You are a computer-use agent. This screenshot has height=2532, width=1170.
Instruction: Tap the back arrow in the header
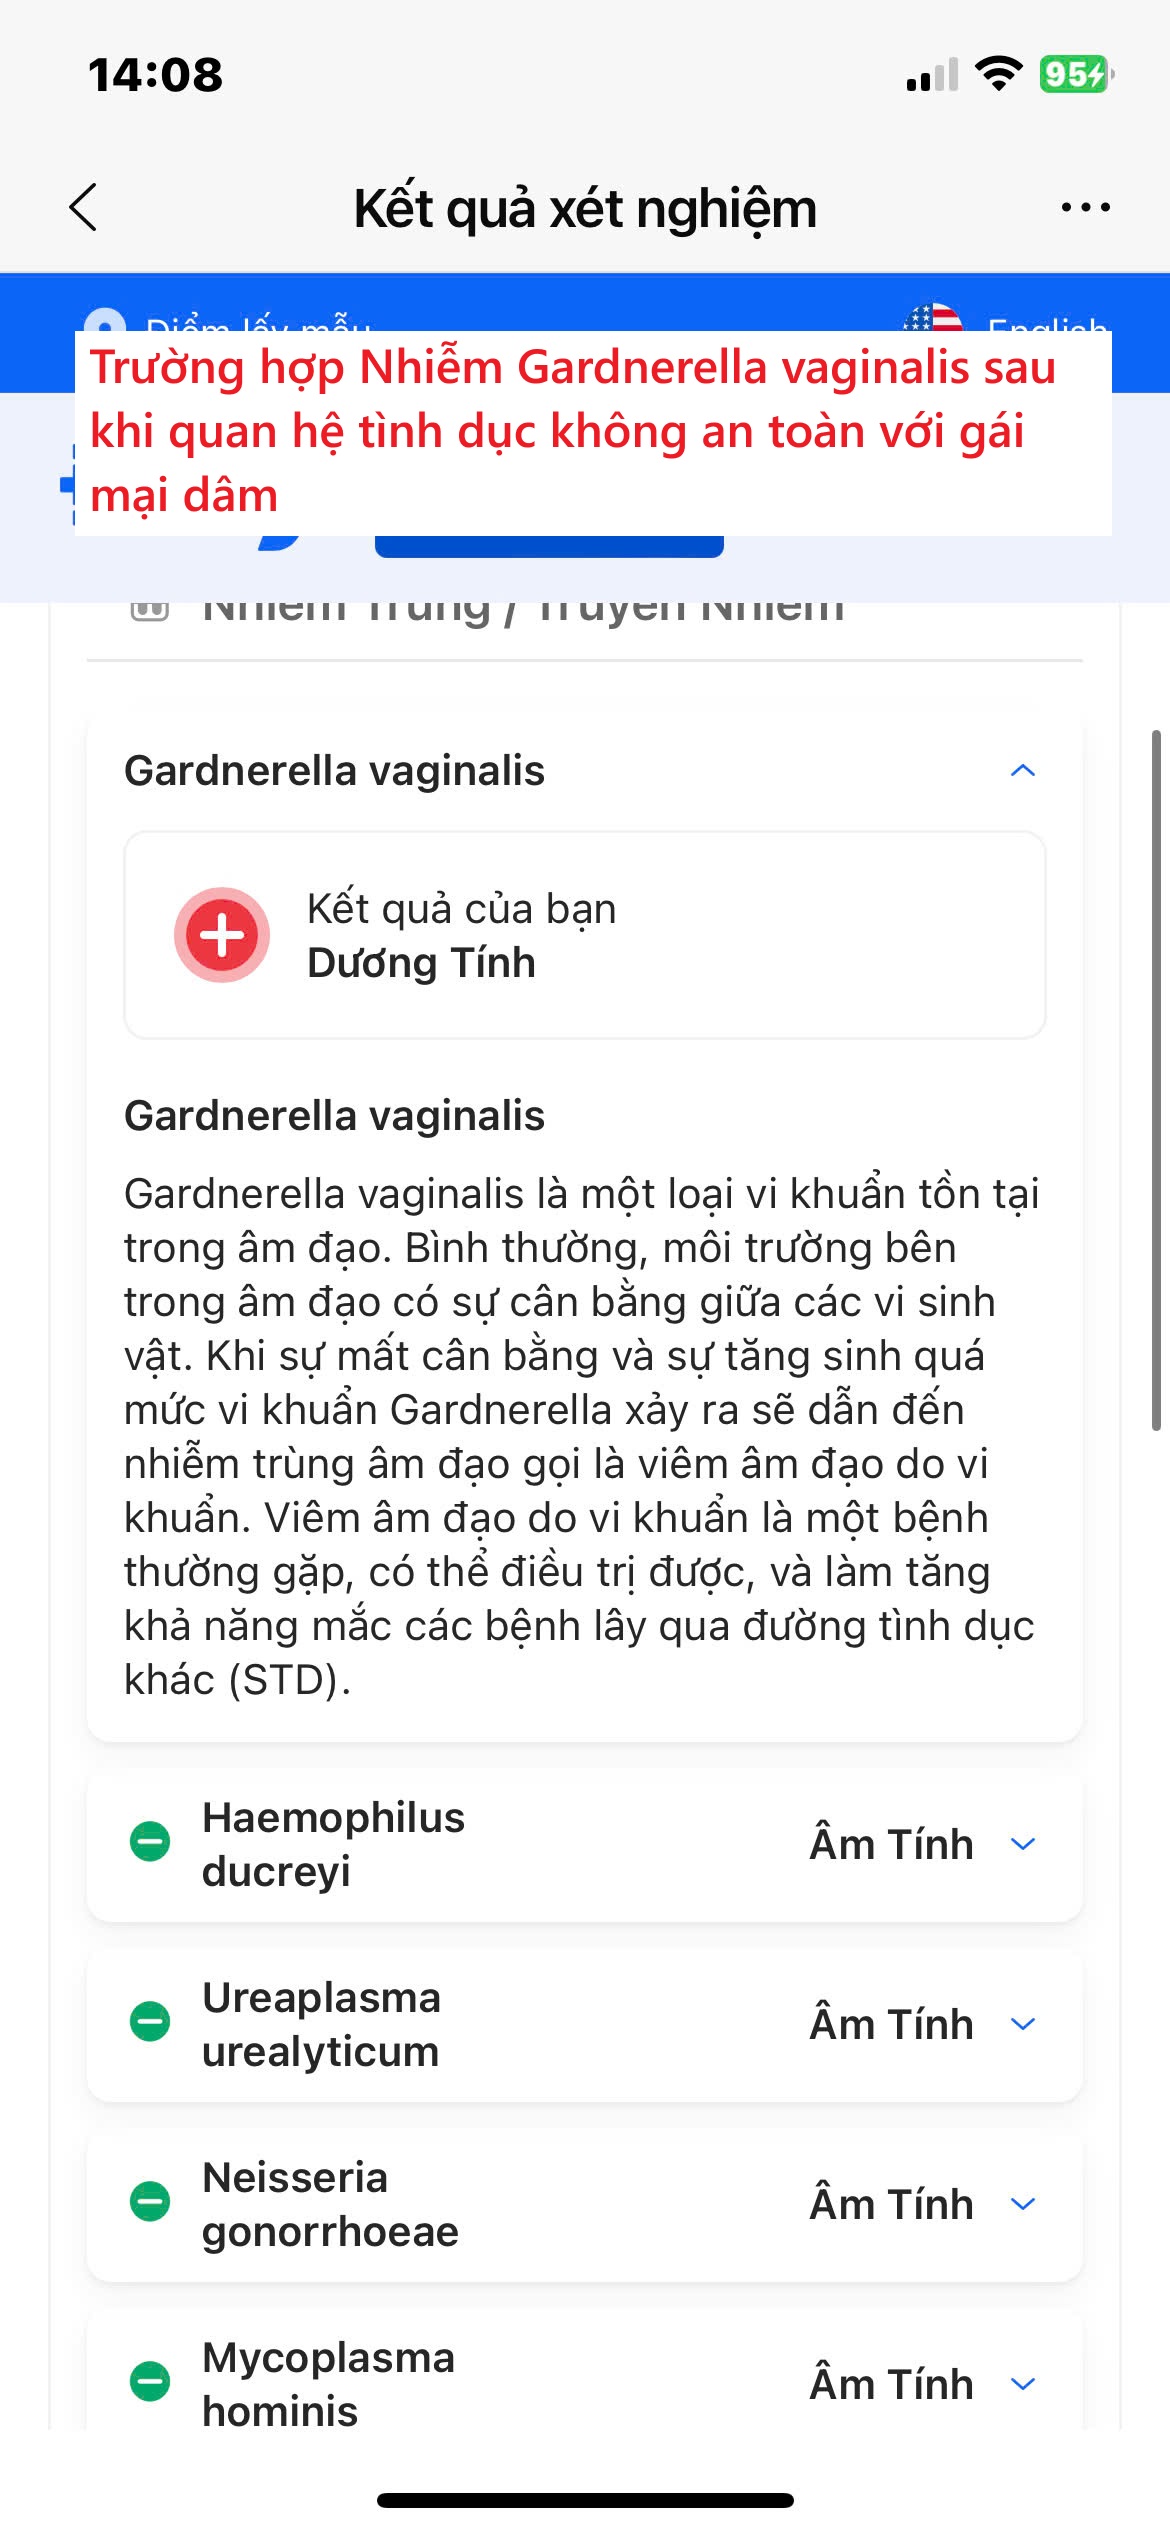[84, 208]
